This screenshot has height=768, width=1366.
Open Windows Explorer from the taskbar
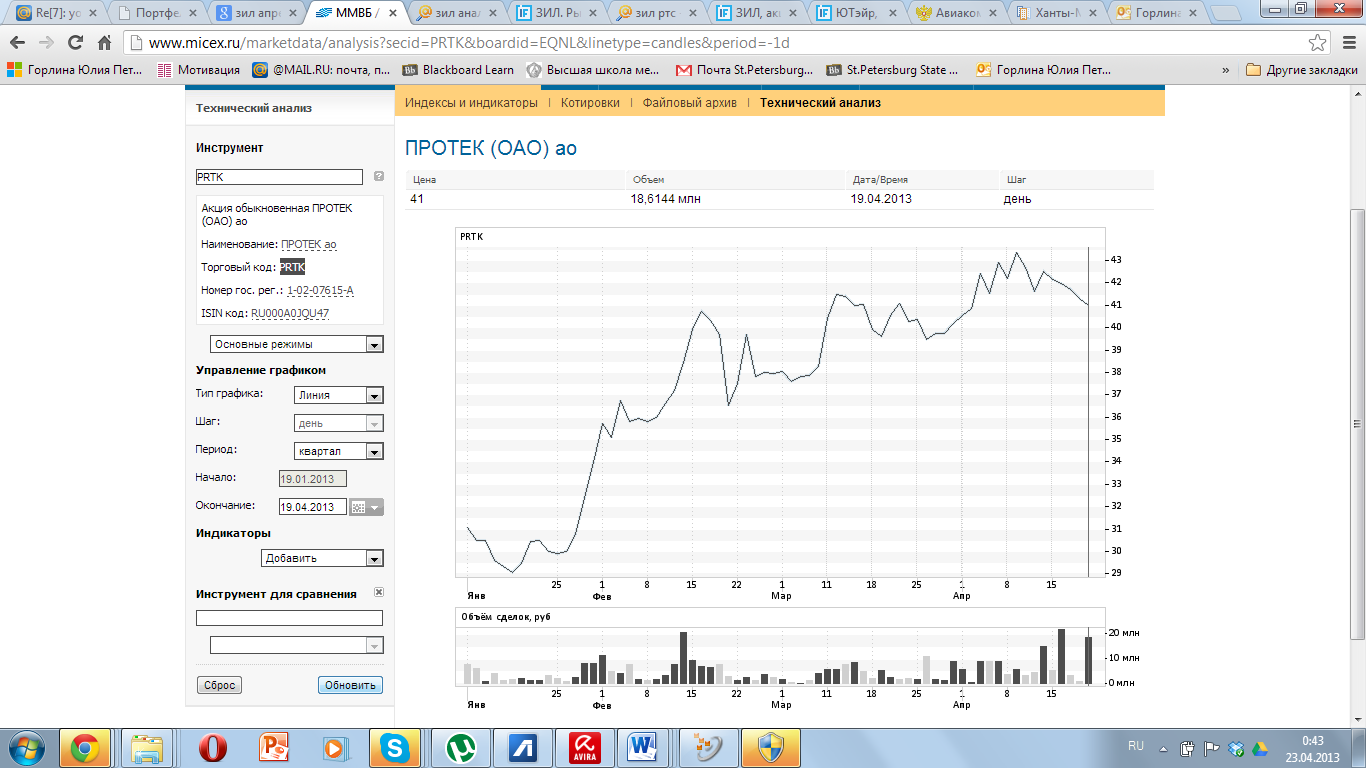pyautogui.click(x=148, y=747)
